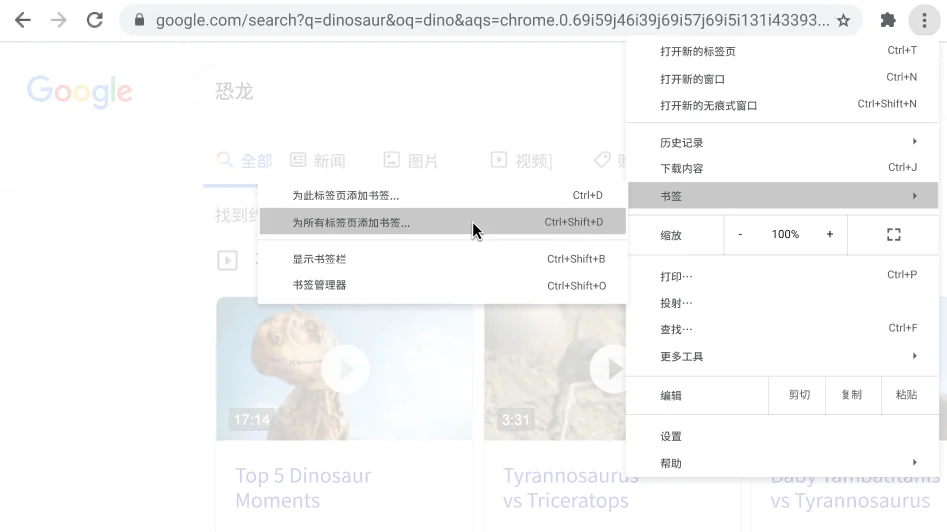The height and width of the screenshot is (532, 947).
Task: Decrease zoom with the minus button
Action: pyautogui.click(x=740, y=234)
